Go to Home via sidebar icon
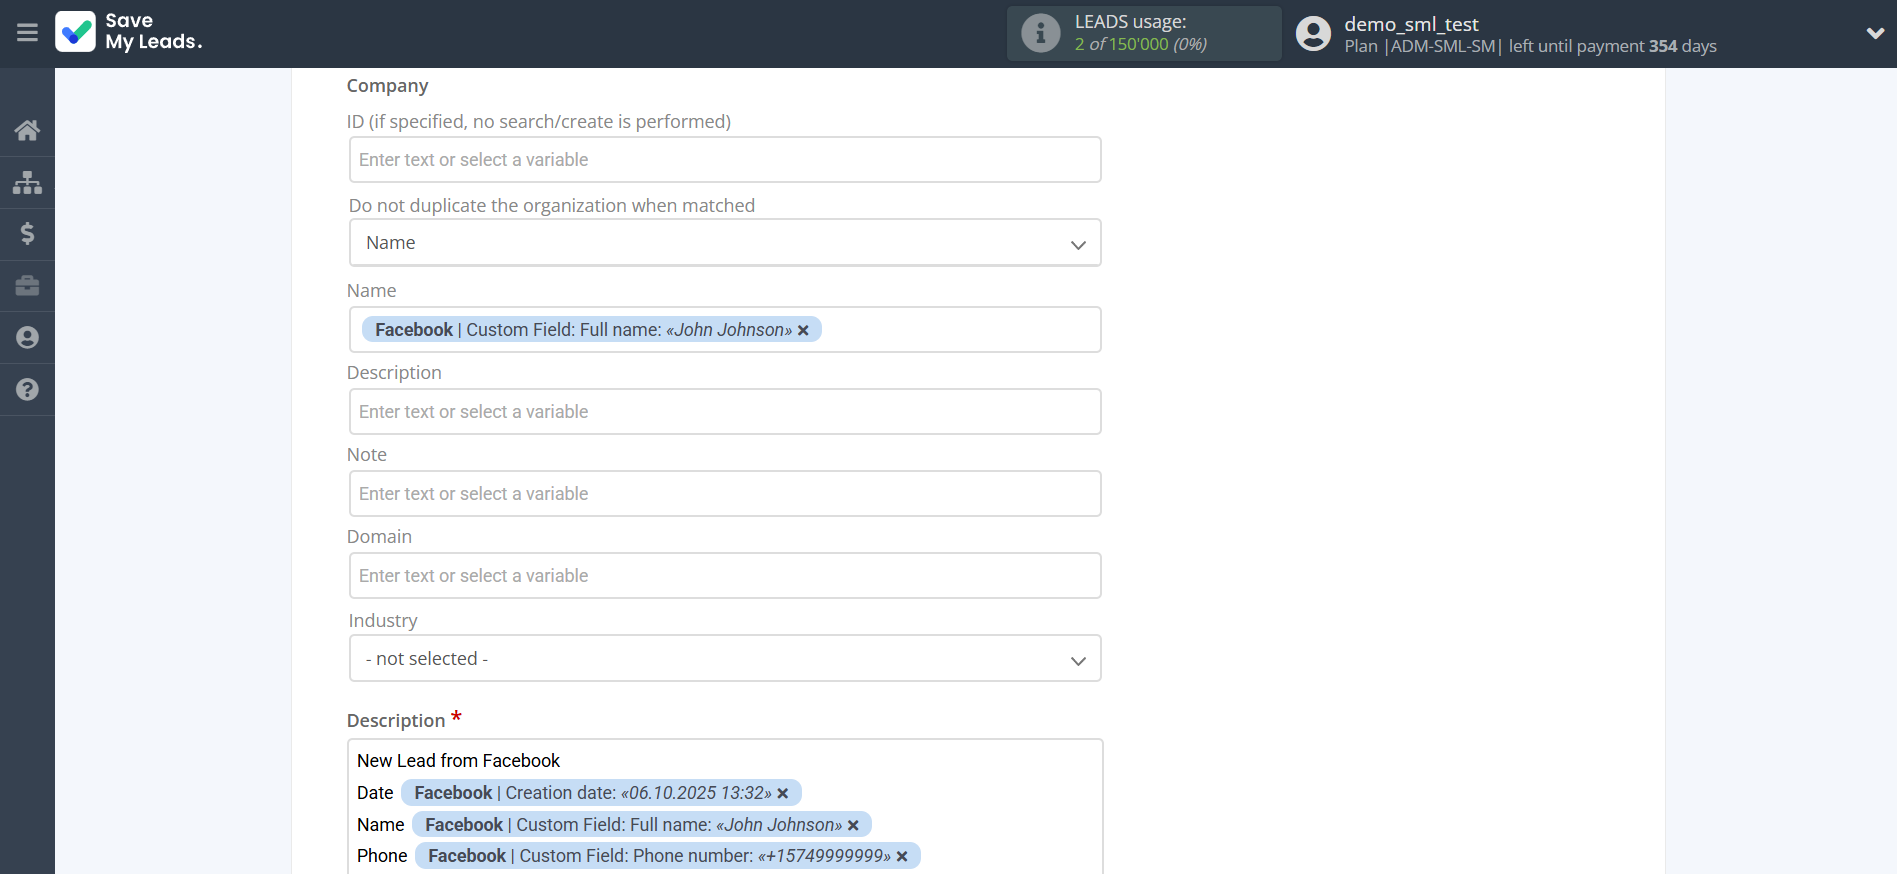The width and height of the screenshot is (1897, 874). [27, 130]
